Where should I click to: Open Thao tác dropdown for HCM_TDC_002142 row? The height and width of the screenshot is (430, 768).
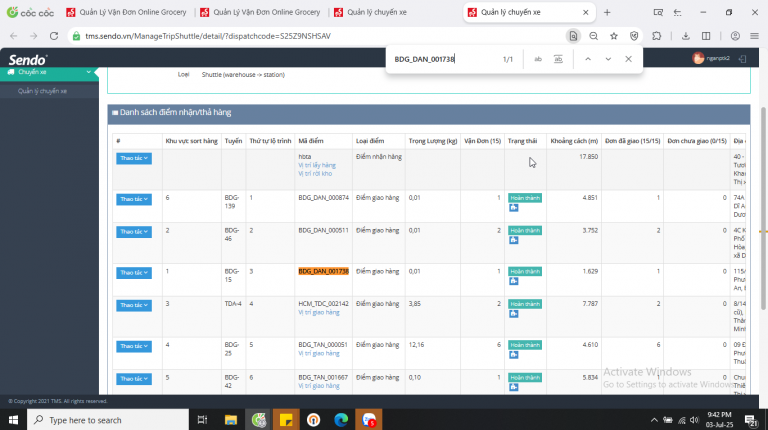click(134, 305)
